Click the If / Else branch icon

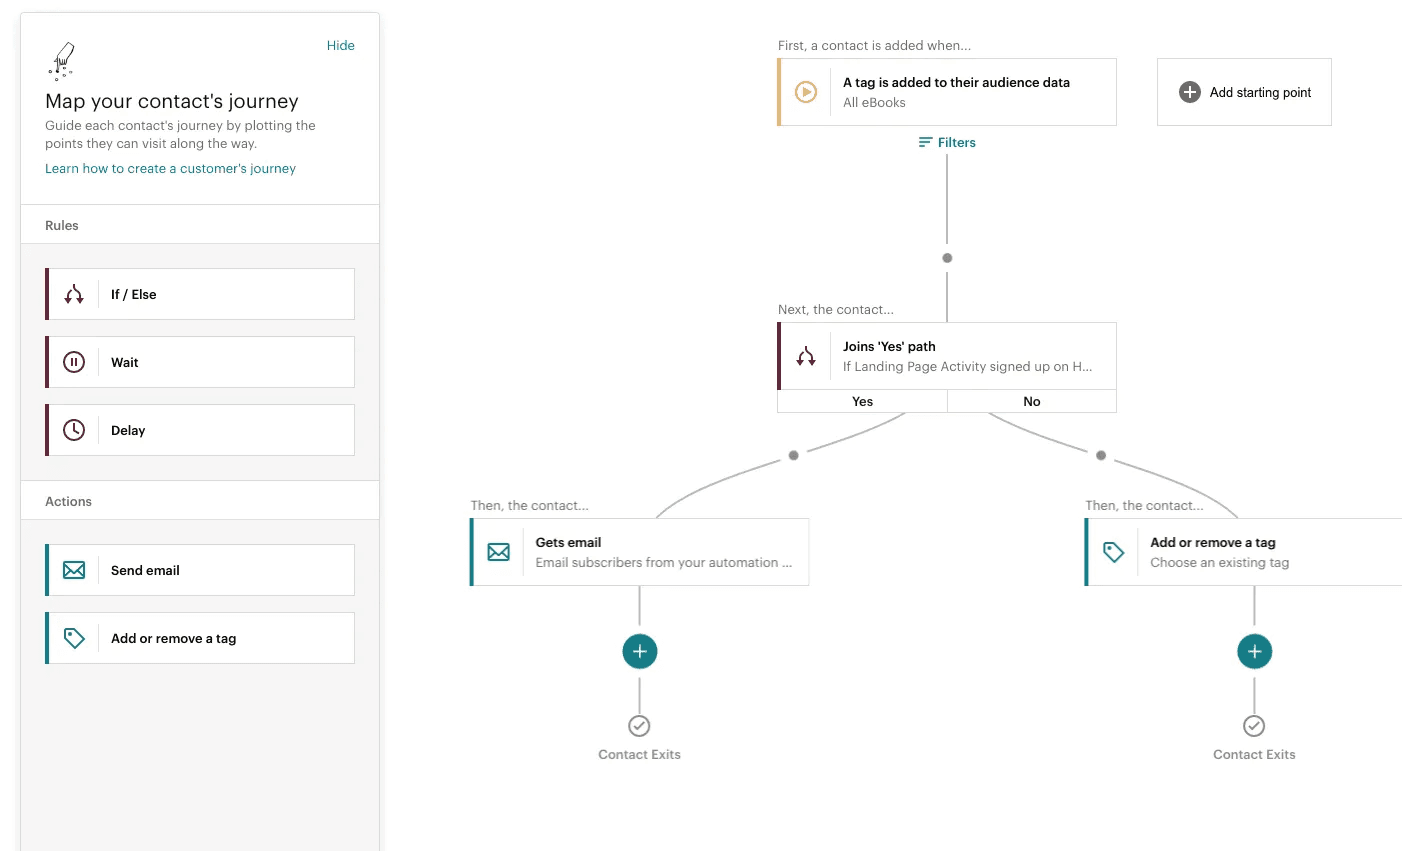point(74,294)
